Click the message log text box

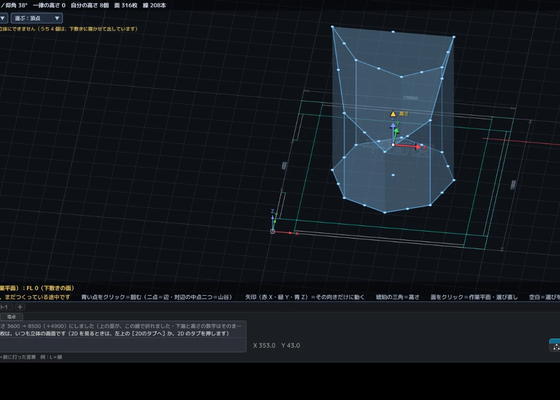(x=123, y=336)
